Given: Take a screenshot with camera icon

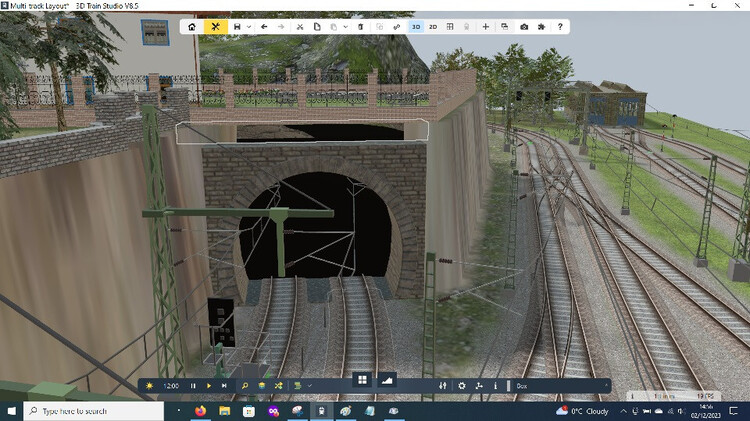Looking at the screenshot, I should (524, 27).
